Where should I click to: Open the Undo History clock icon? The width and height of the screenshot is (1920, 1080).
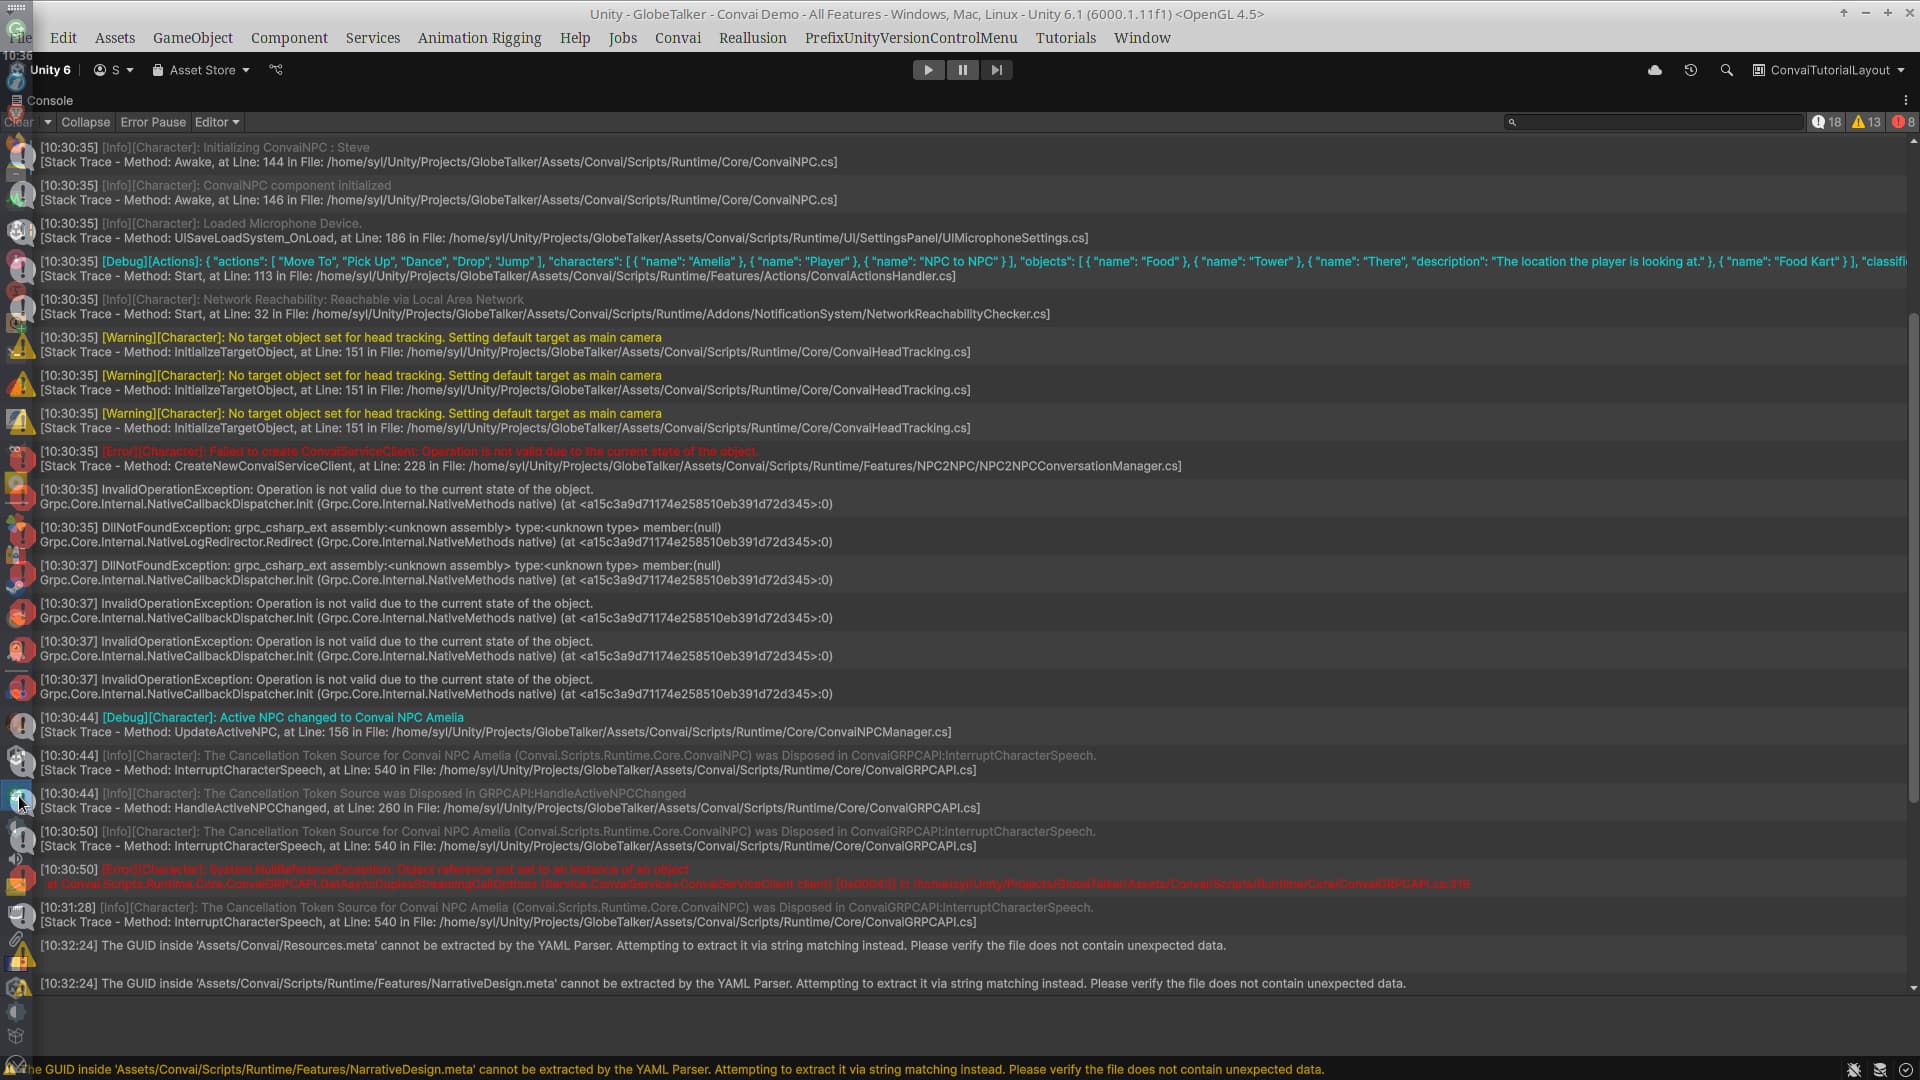pos(1690,70)
